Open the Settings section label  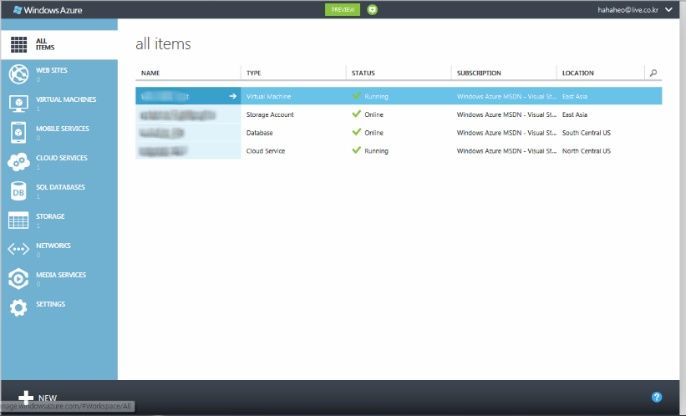coord(50,304)
